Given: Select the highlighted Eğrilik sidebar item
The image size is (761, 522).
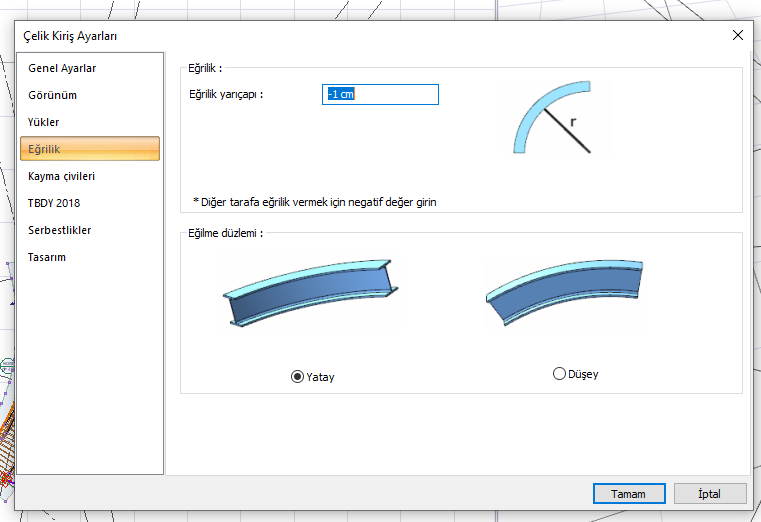Looking at the screenshot, I should pyautogui.click(x=46, y=149).
